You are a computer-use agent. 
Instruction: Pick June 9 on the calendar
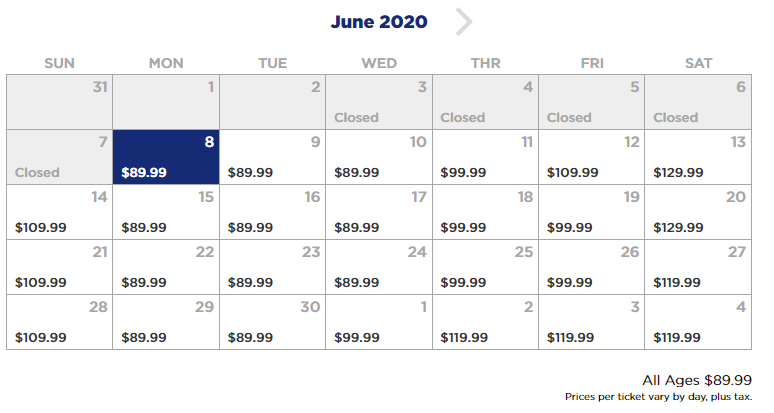[x=272, y=157]
